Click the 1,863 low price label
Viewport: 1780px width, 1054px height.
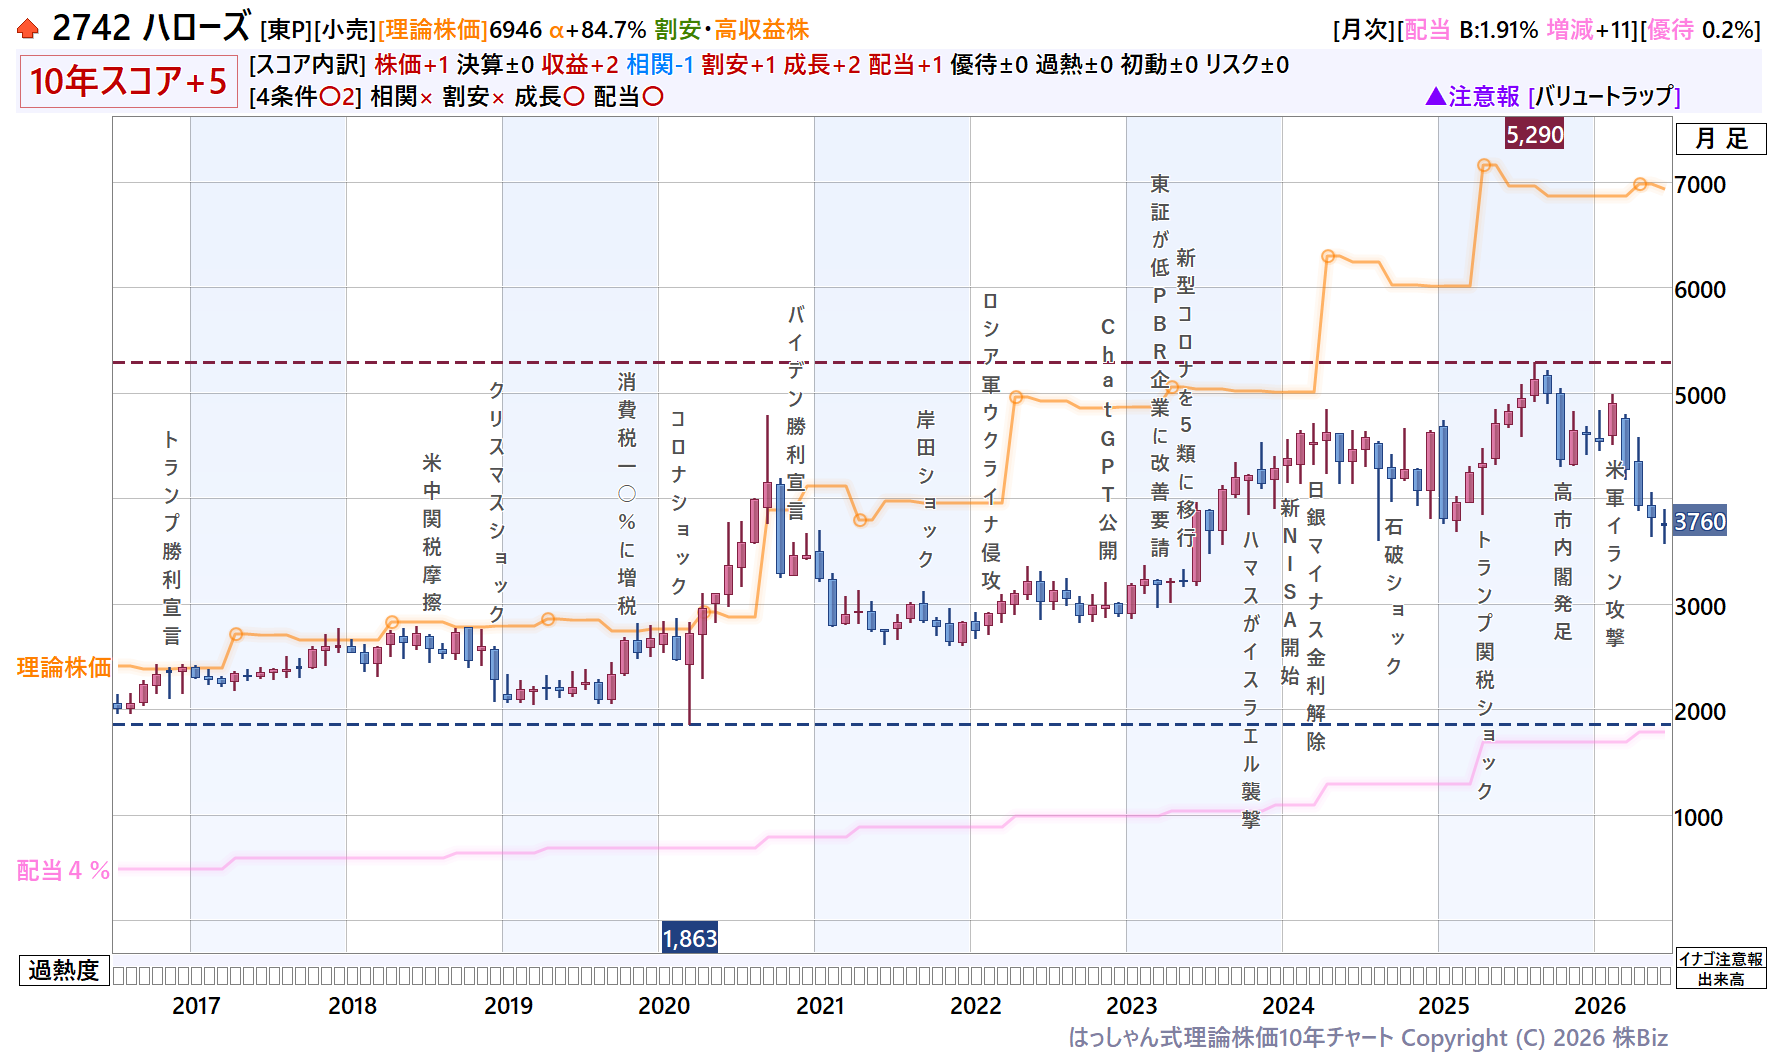[x=690, y=938]
